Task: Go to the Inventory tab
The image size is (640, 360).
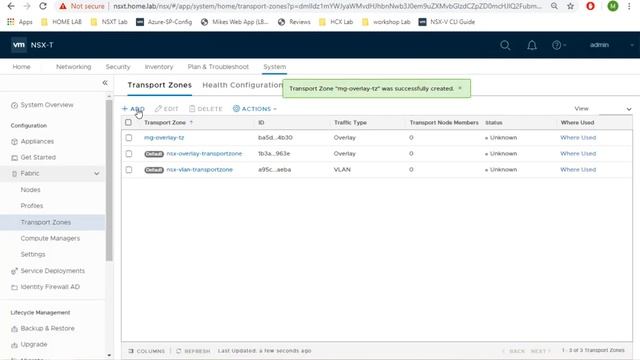Action: (x=159, y=67)
